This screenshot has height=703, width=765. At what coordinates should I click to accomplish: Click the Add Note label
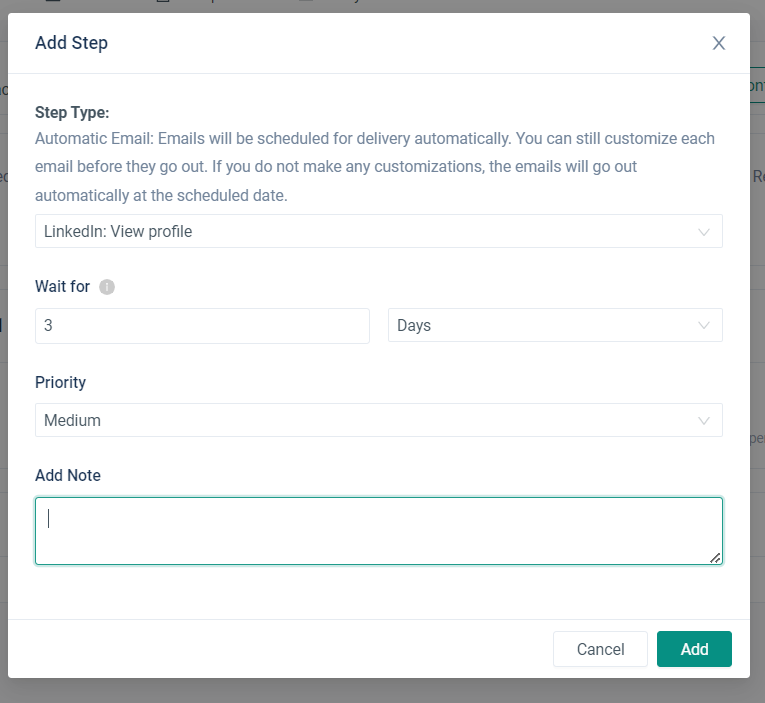point(68,475)
